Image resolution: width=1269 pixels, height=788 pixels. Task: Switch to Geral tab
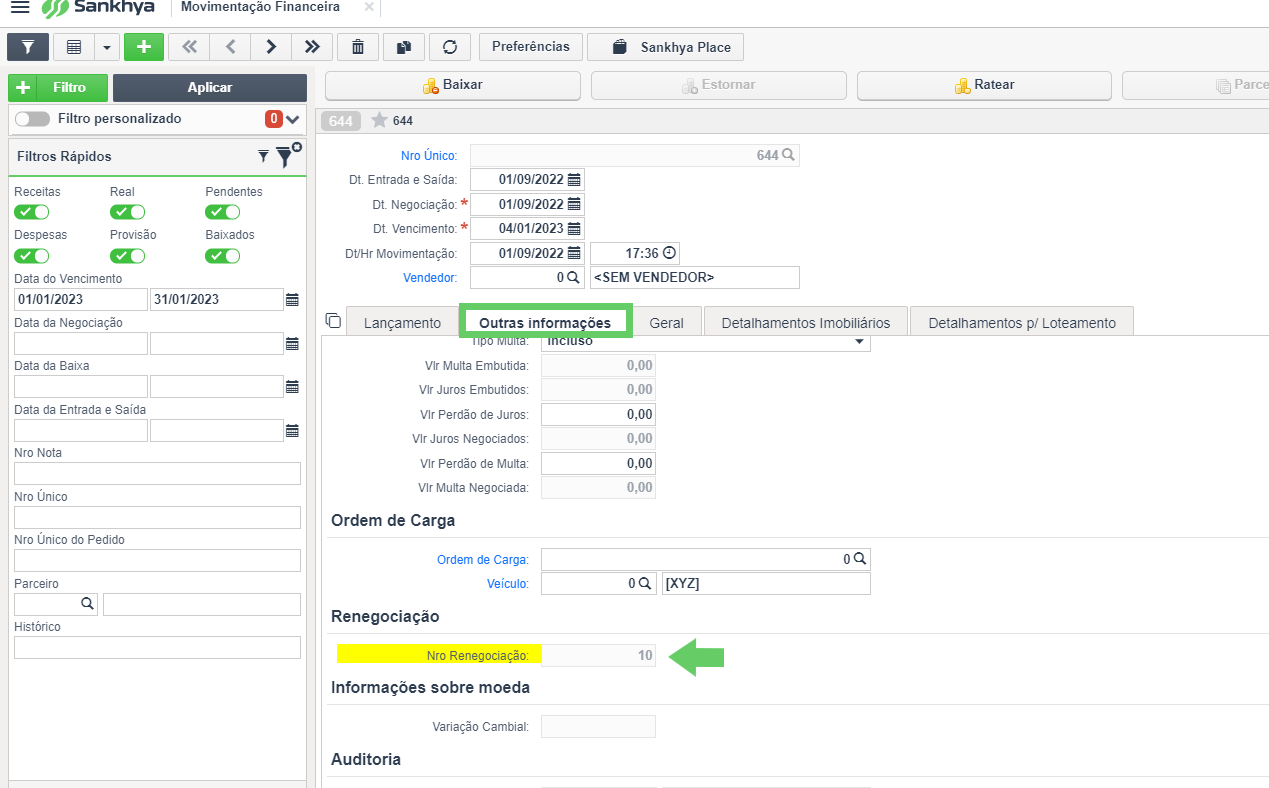(666, 322)
